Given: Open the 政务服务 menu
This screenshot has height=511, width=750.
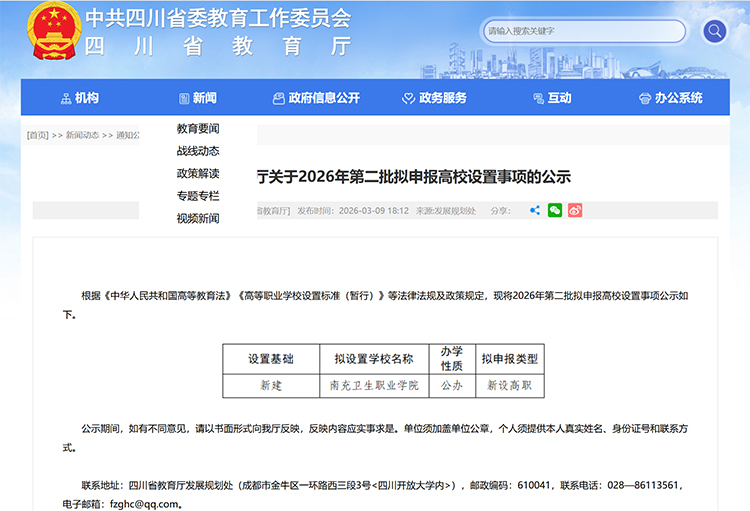Looking at the screenshot, I should pyautogui.click(x=435, y=98).
